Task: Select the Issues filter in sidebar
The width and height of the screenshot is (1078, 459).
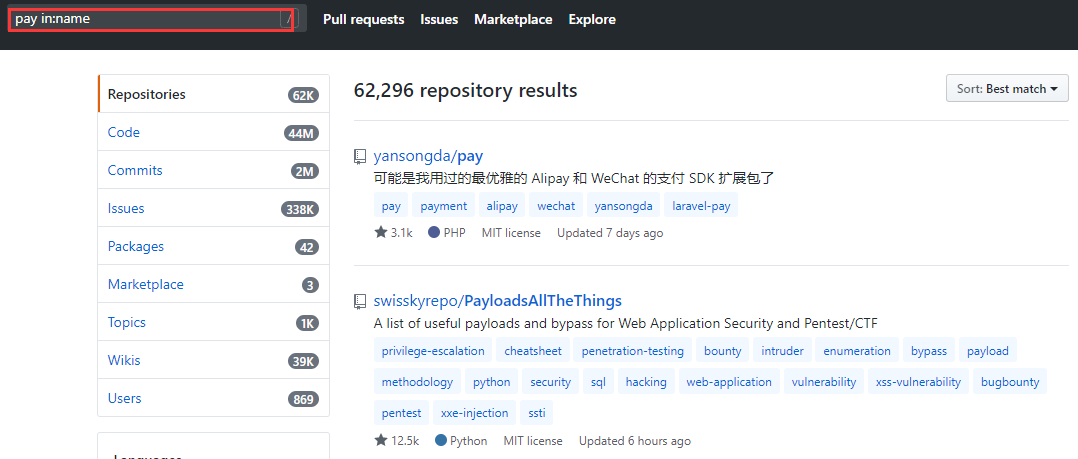Action: (x=214, y=208)
